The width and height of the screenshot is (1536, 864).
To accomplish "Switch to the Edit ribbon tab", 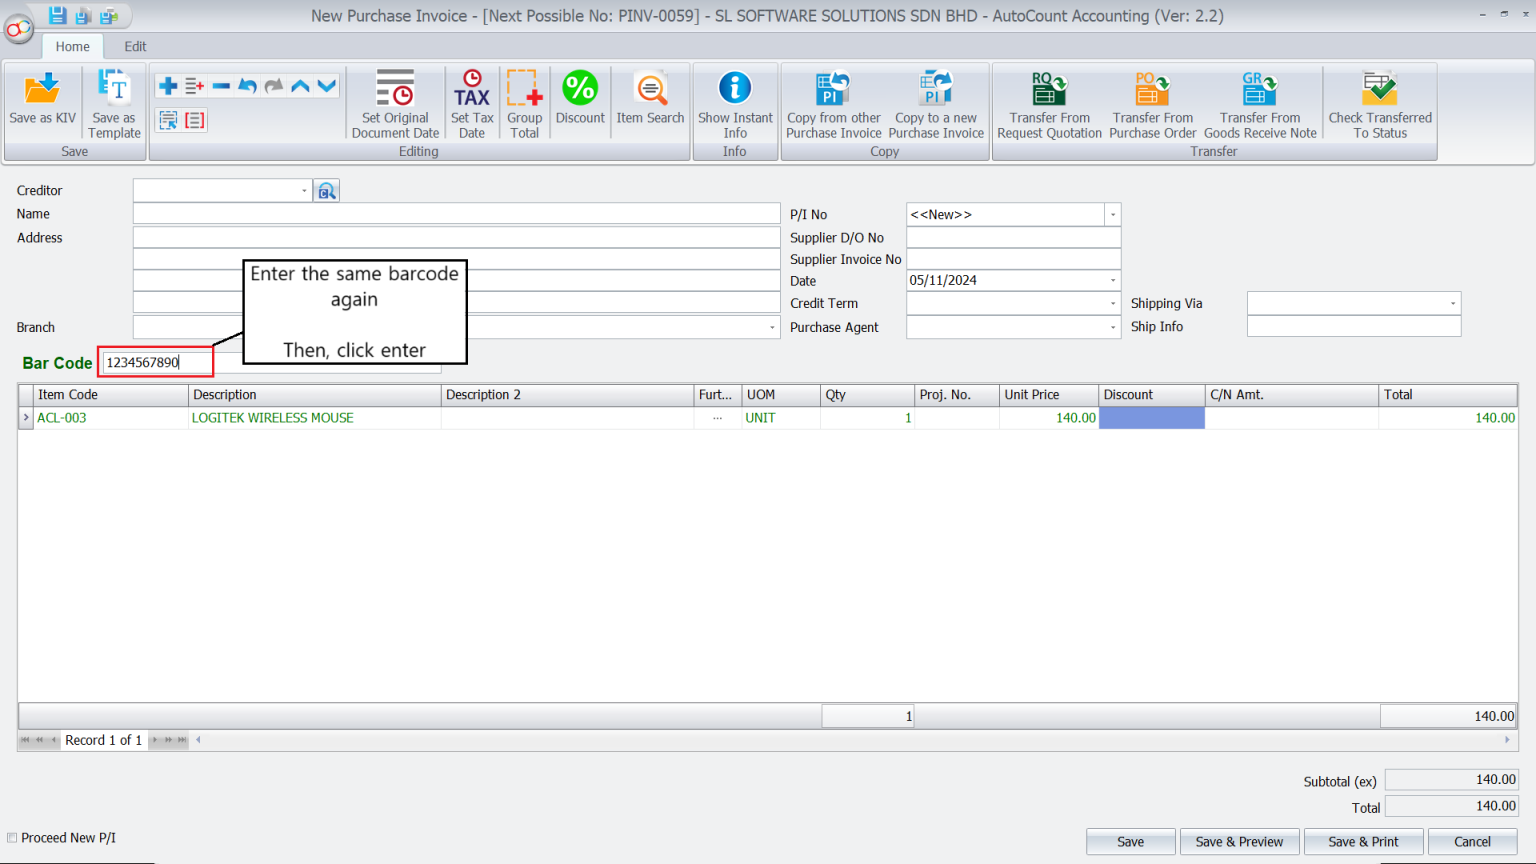I will click(x=134, y=46).
